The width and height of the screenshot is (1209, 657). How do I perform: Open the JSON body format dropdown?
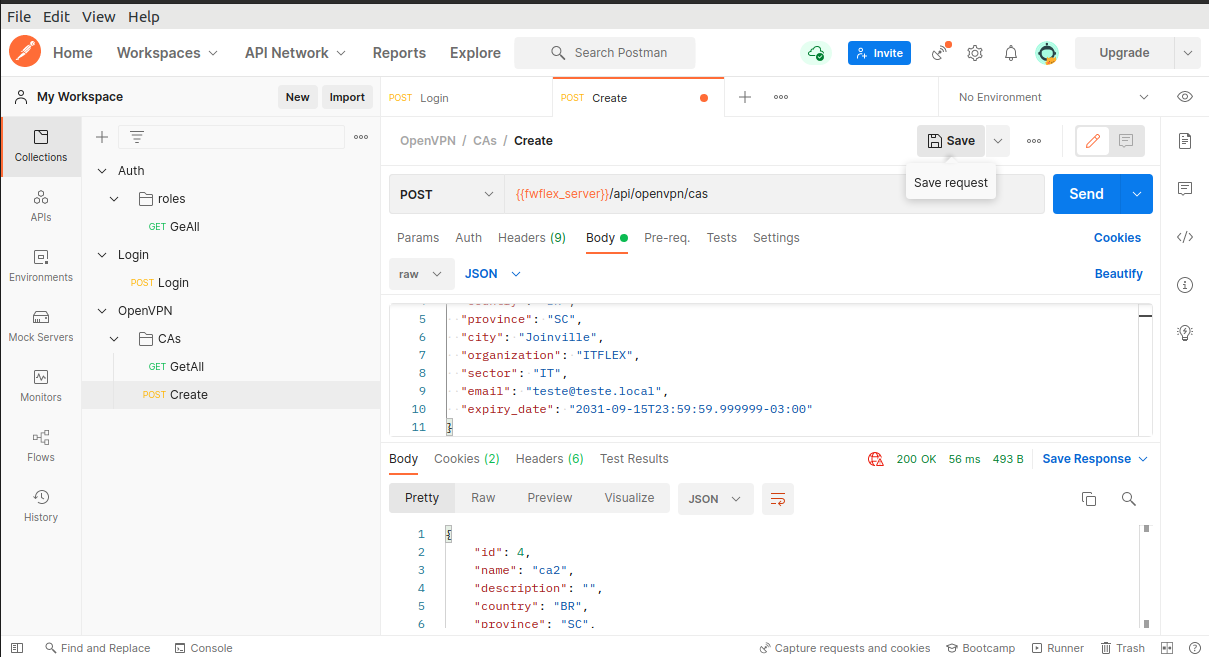coord(493,274)
